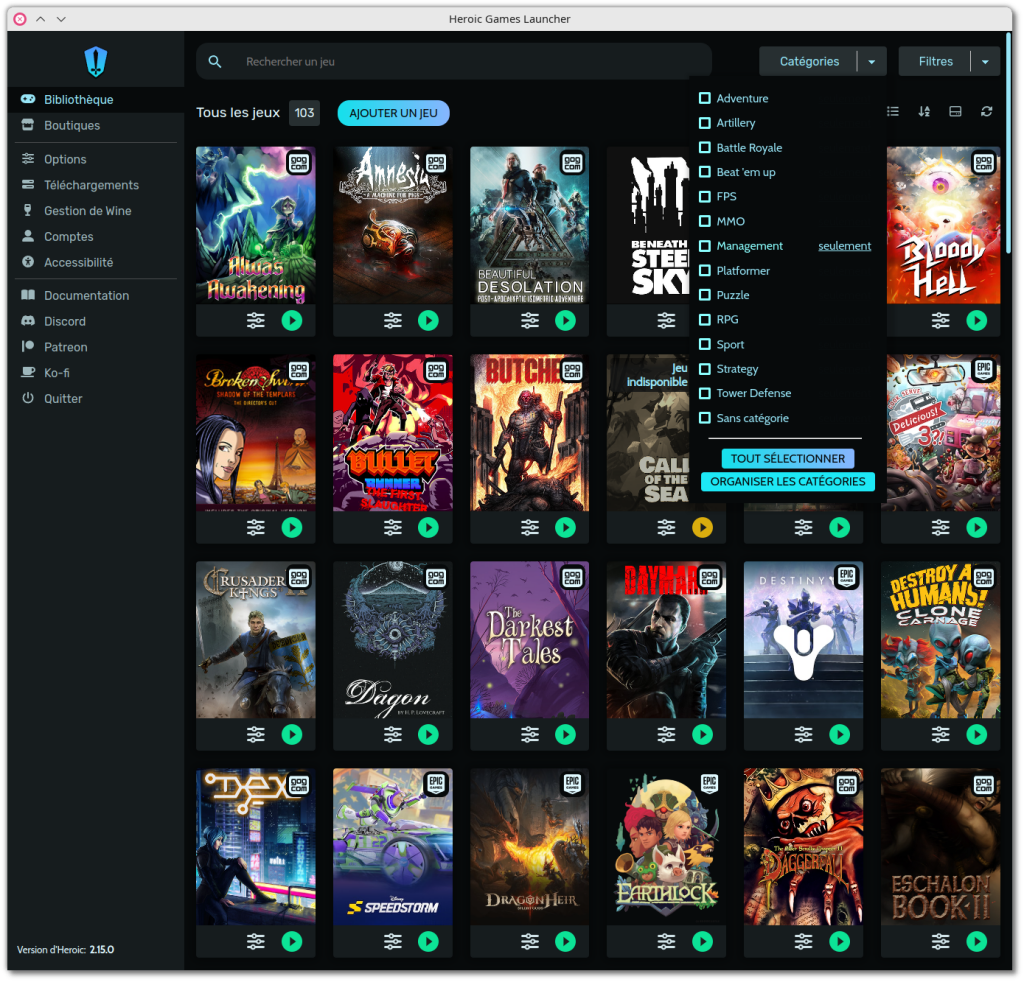The width and height of the screenshot is (1024, 982).
Task: Click the Heroic shield logo
Action: 95,61
